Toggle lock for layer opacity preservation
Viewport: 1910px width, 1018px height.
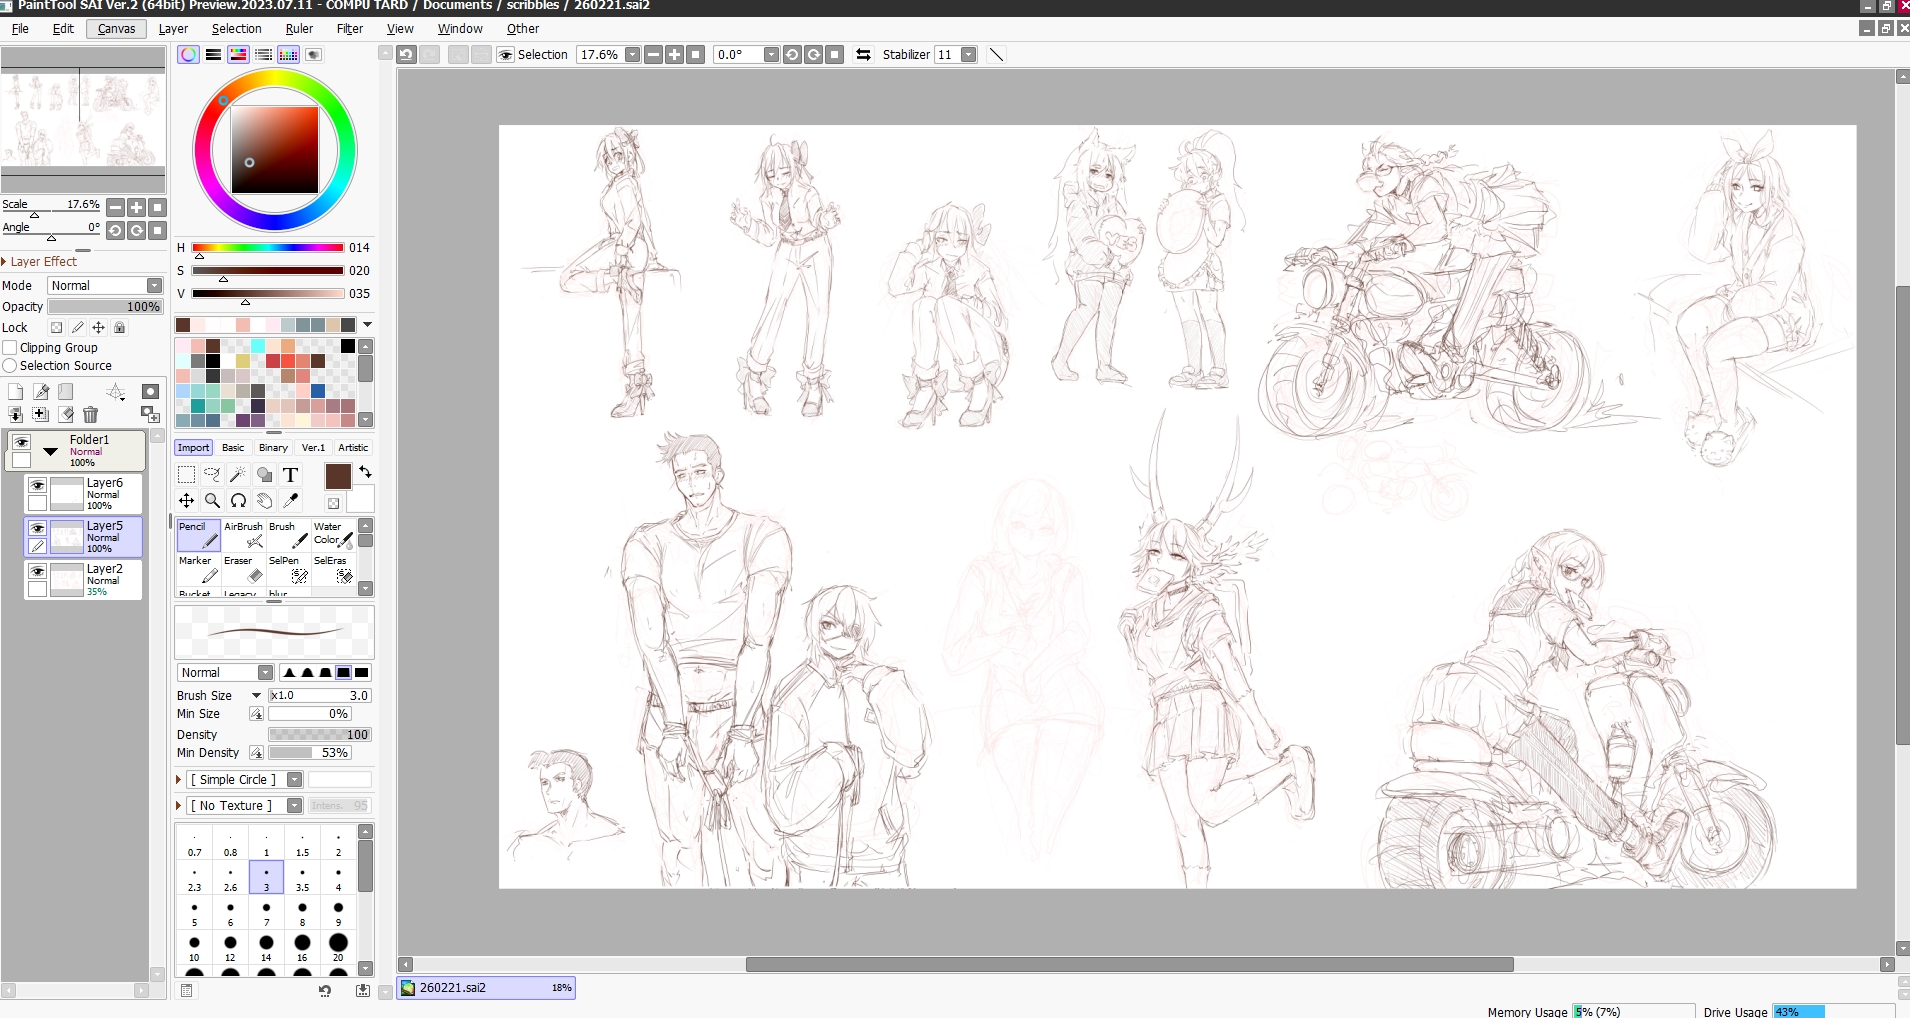[56, 328]
